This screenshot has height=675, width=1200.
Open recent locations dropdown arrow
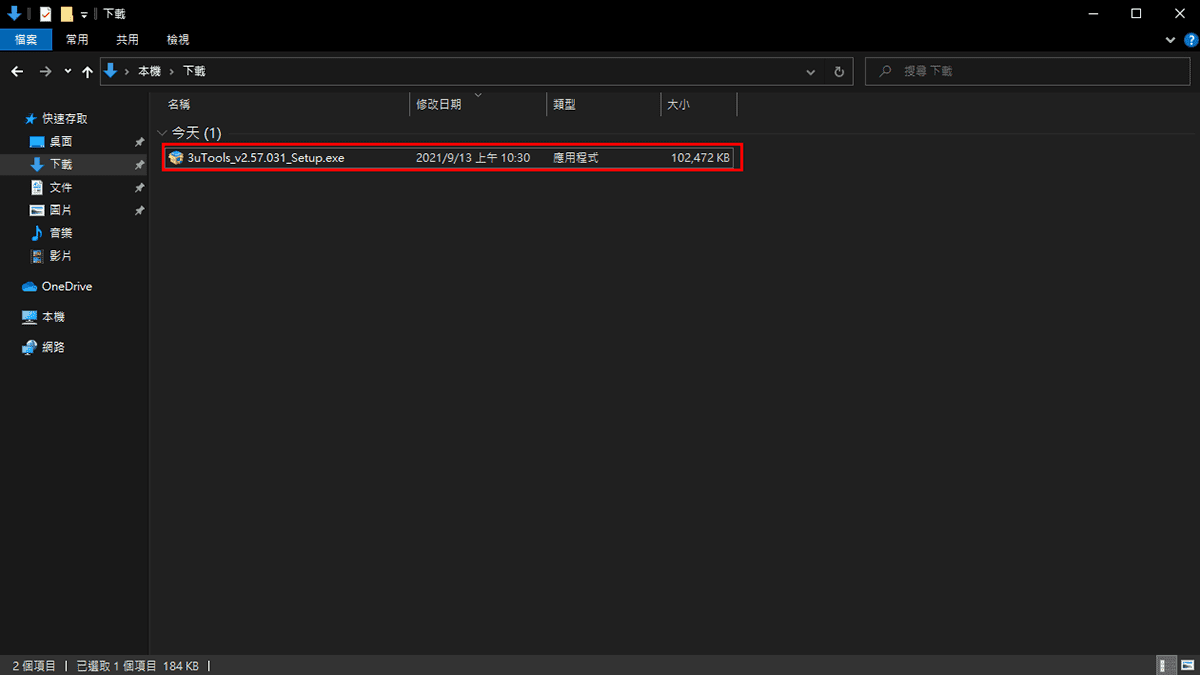67,72
